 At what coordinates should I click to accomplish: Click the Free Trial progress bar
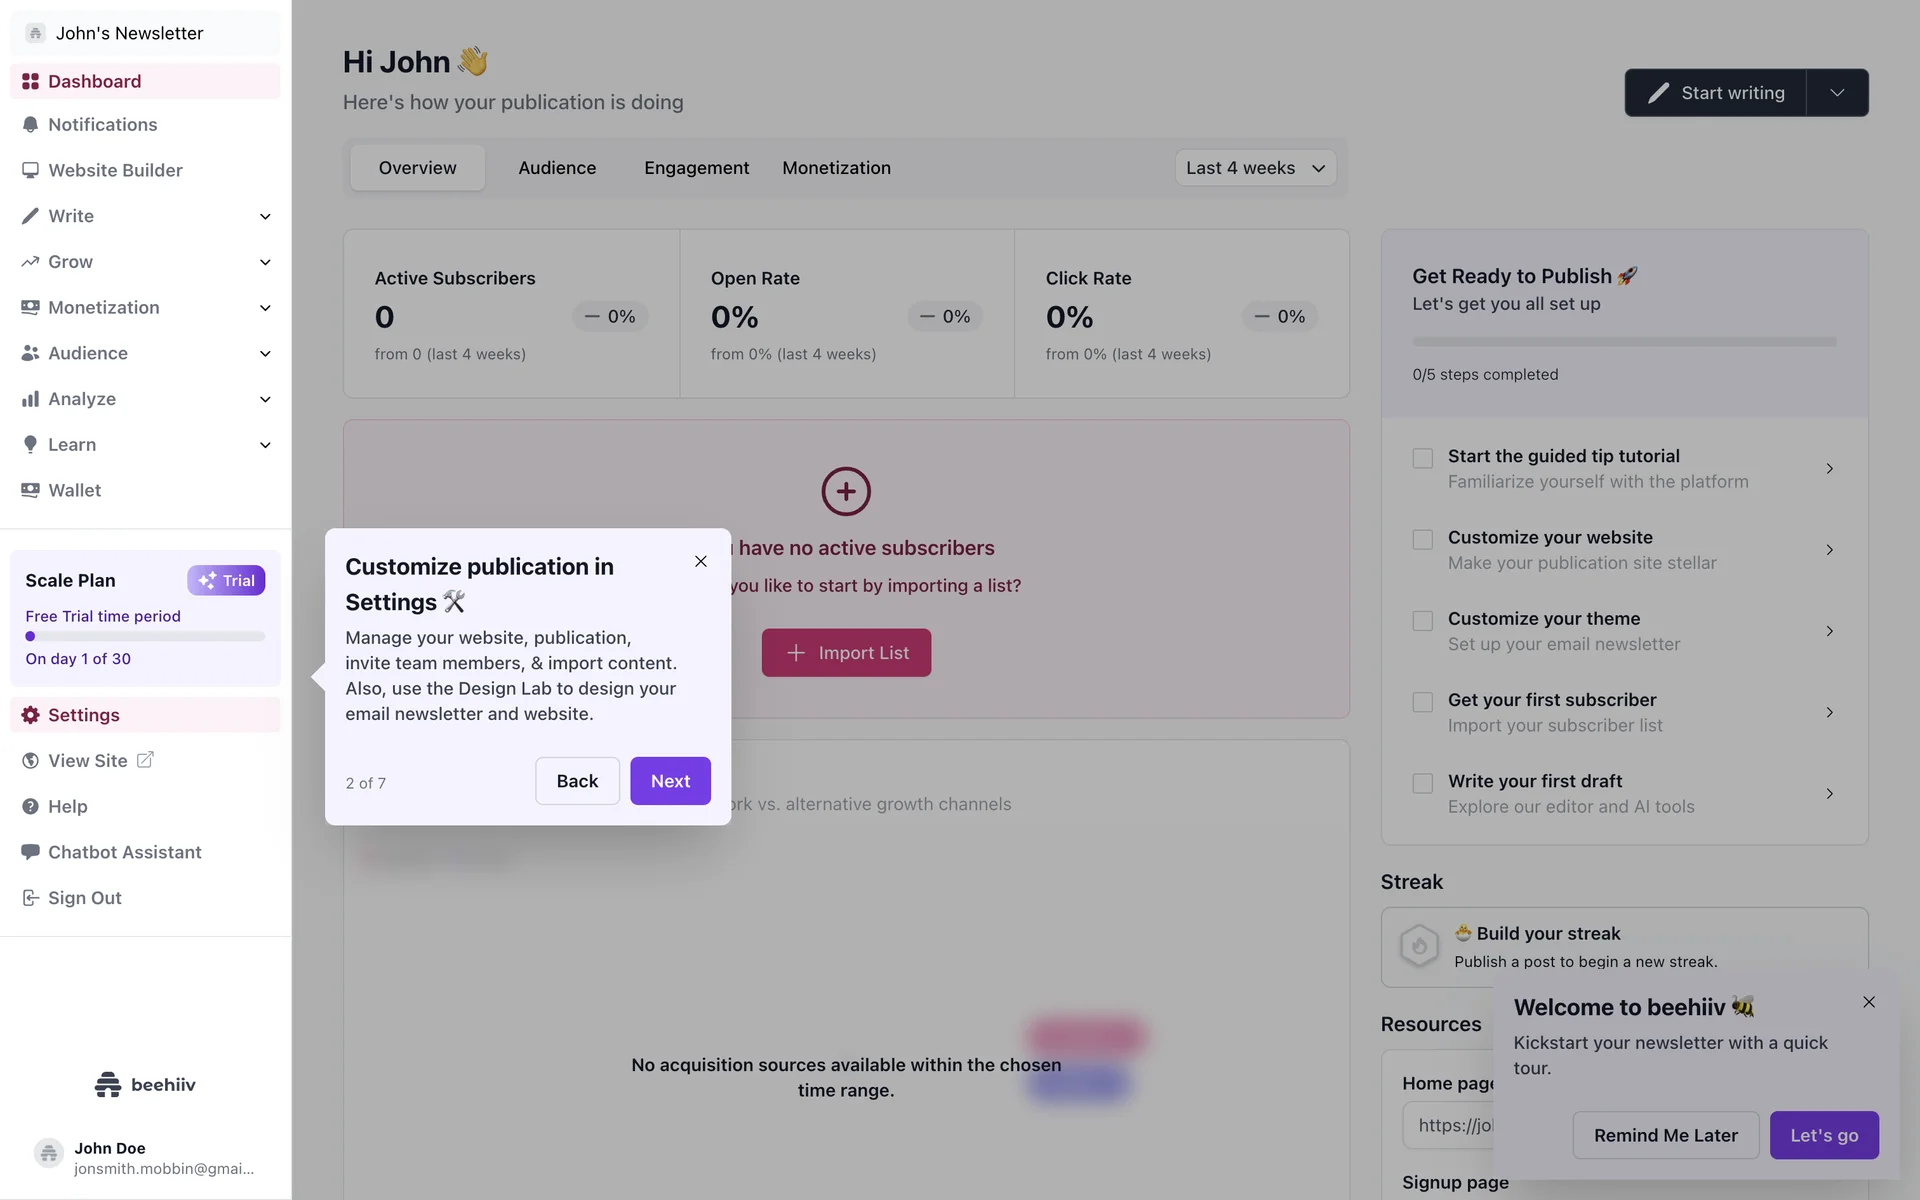click(145, 636)
